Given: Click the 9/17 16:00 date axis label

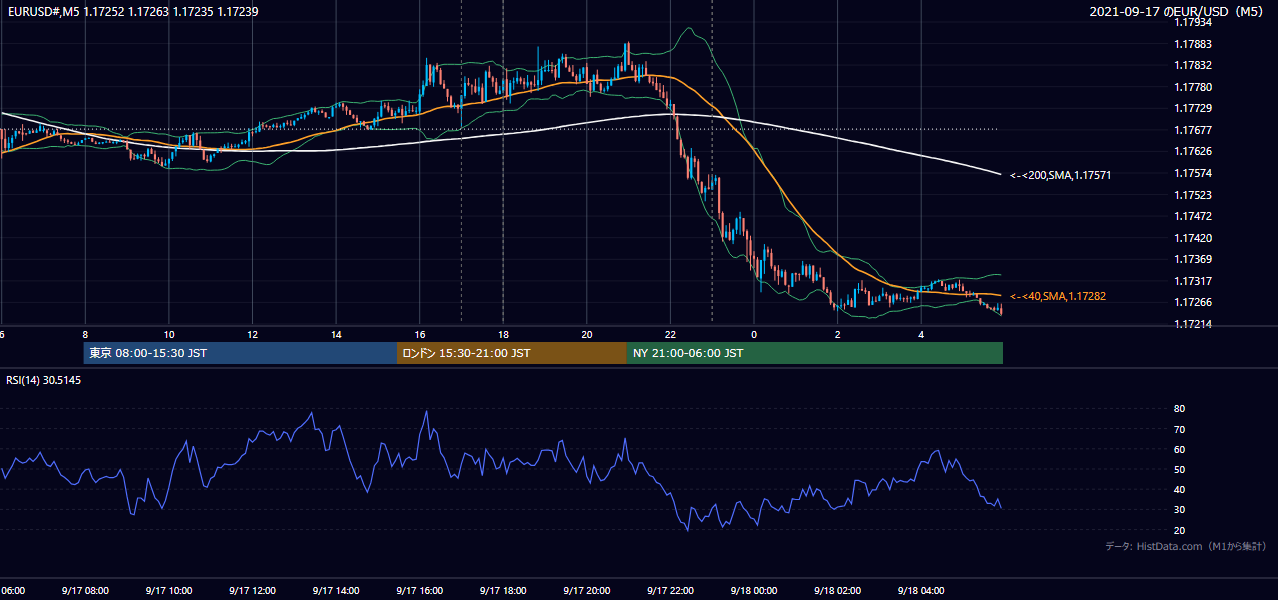Looking at the screenshot, I should [x=419, y=590].
